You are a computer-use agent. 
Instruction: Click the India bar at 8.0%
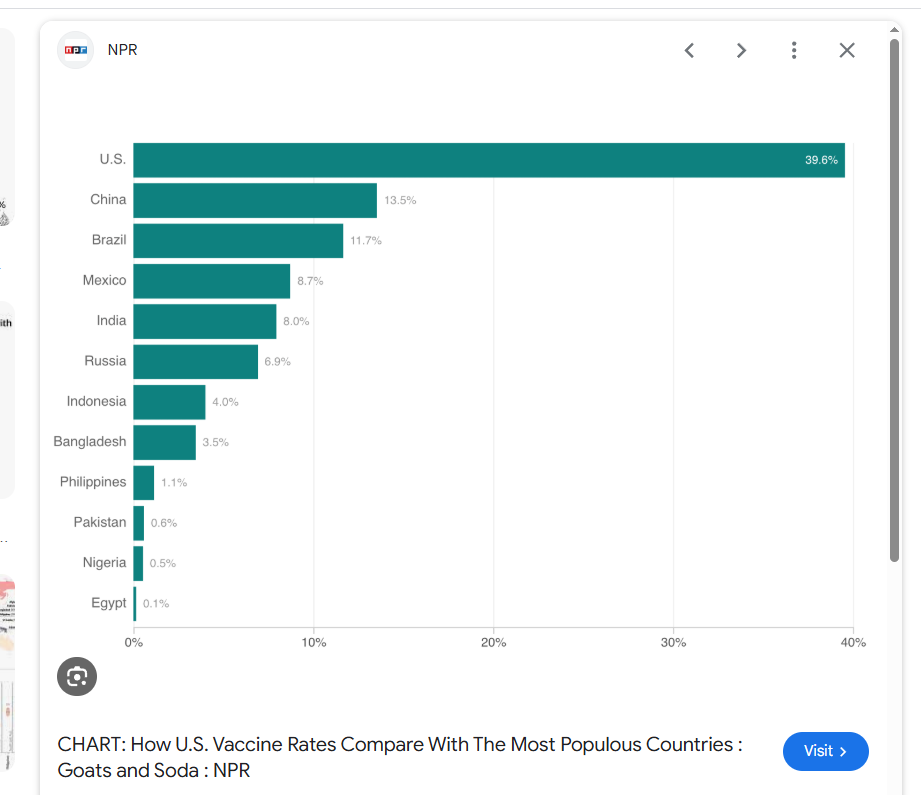(x=205, y=321)
